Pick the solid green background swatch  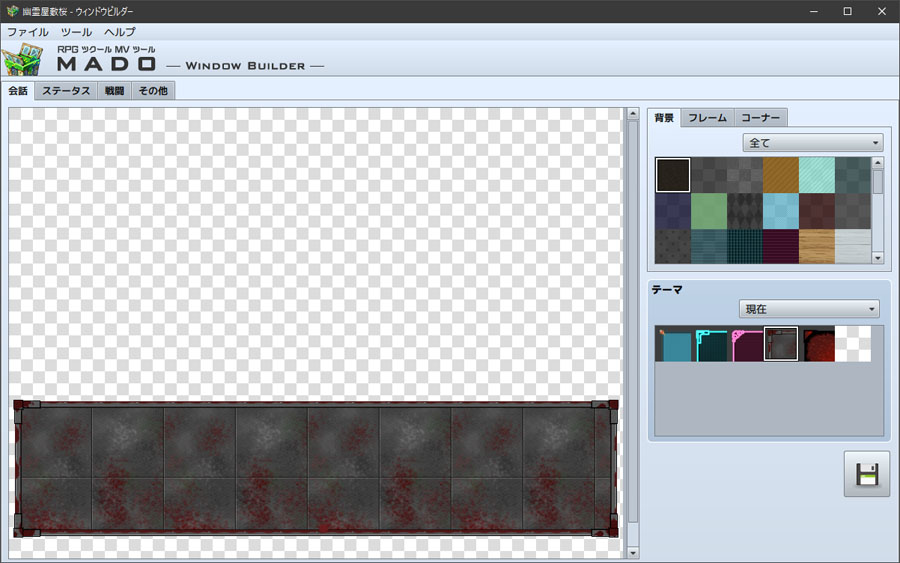709,211
